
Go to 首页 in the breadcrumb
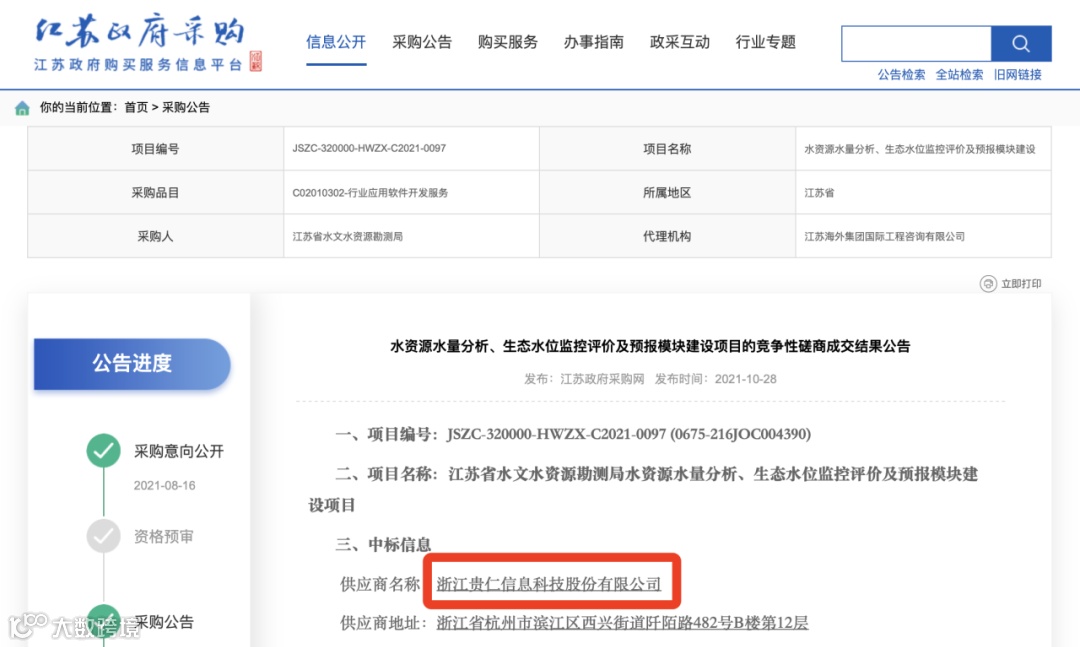tap(136, 107)
